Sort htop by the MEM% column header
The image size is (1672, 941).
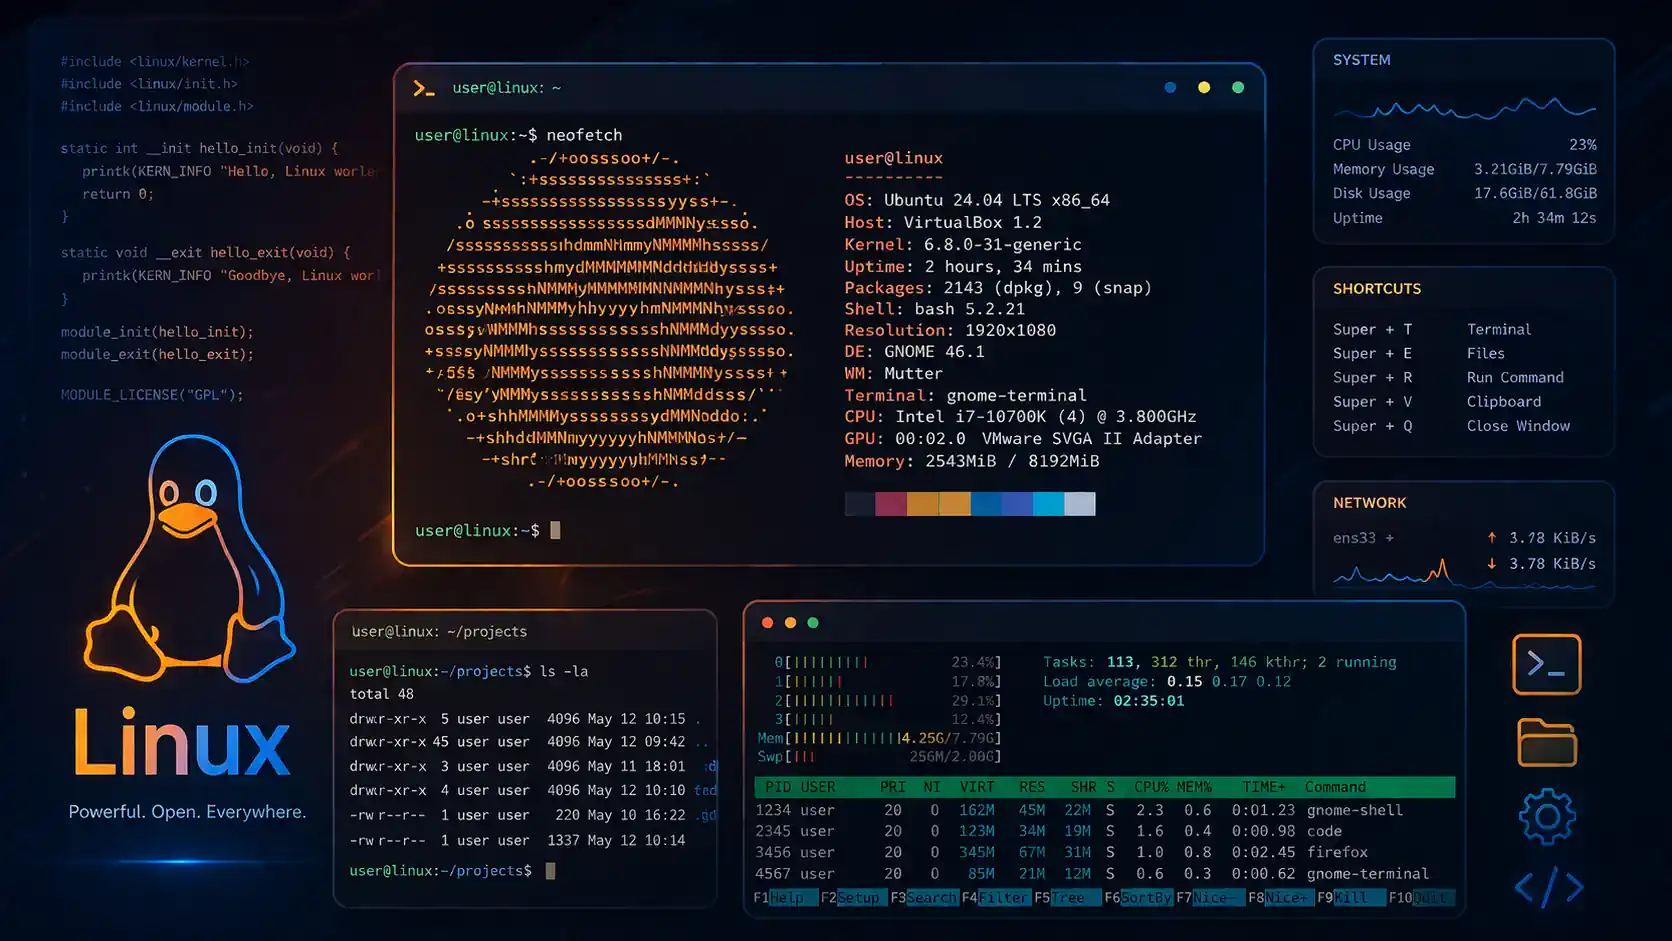tap(1194, 787)
